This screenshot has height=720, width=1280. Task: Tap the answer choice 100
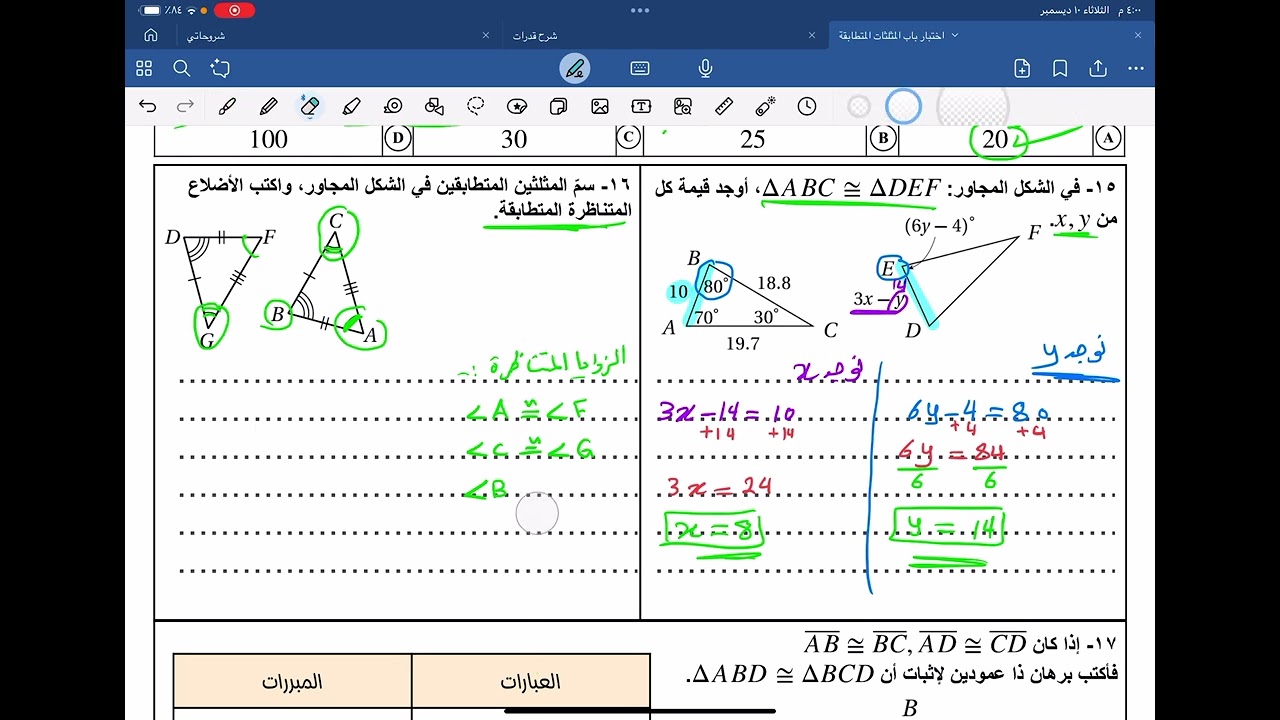(x=268, y=139)
